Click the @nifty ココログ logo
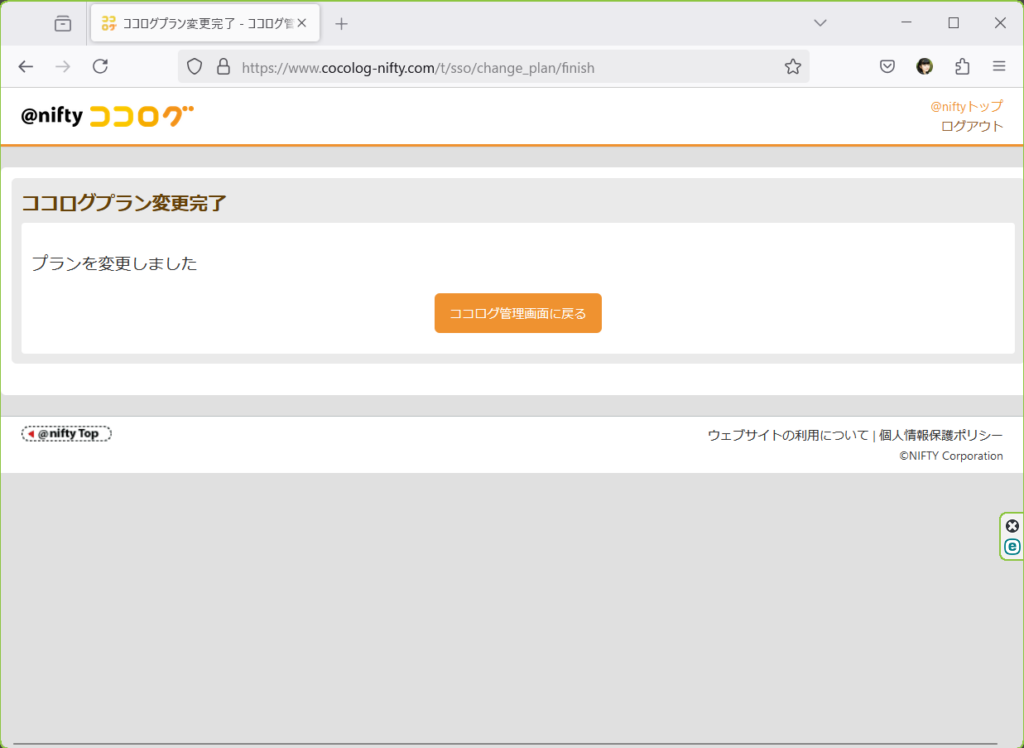The image size is (1024, 748). point(107,116)
